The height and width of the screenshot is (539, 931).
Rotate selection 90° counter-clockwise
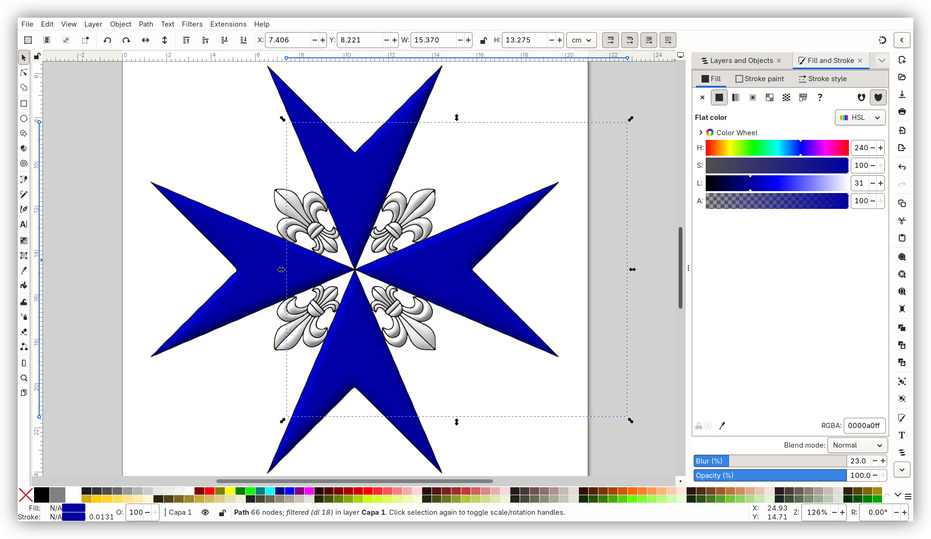tap(107, 40)
